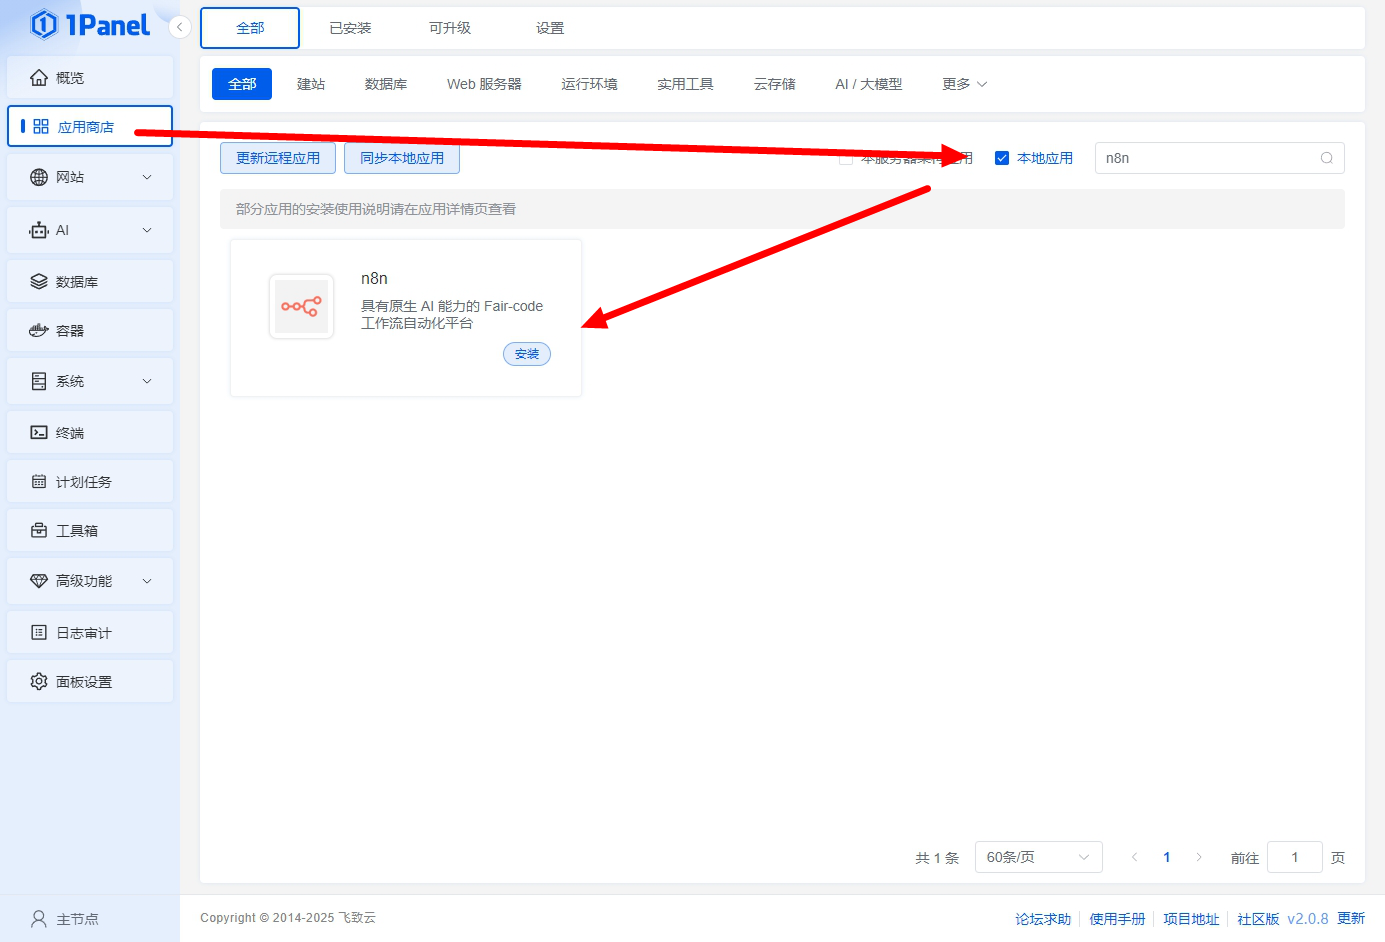Click the v2.0.8 version link
This screenshot has height=942, width=1385.
pos(1308,918)
